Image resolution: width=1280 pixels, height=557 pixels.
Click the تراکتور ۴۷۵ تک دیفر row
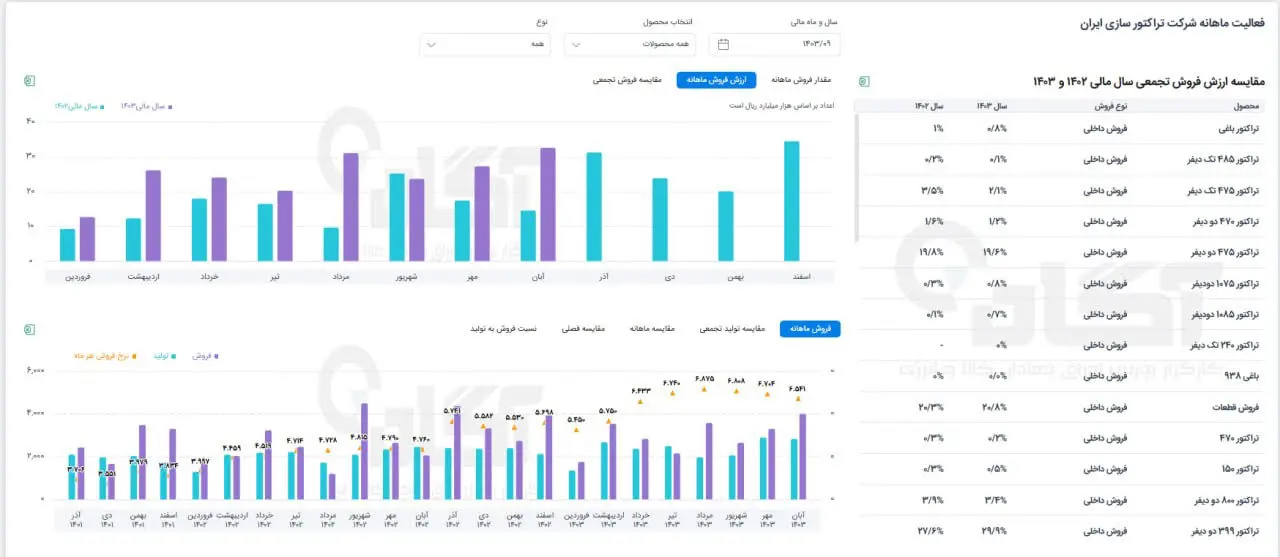(x=1063, y=191)
